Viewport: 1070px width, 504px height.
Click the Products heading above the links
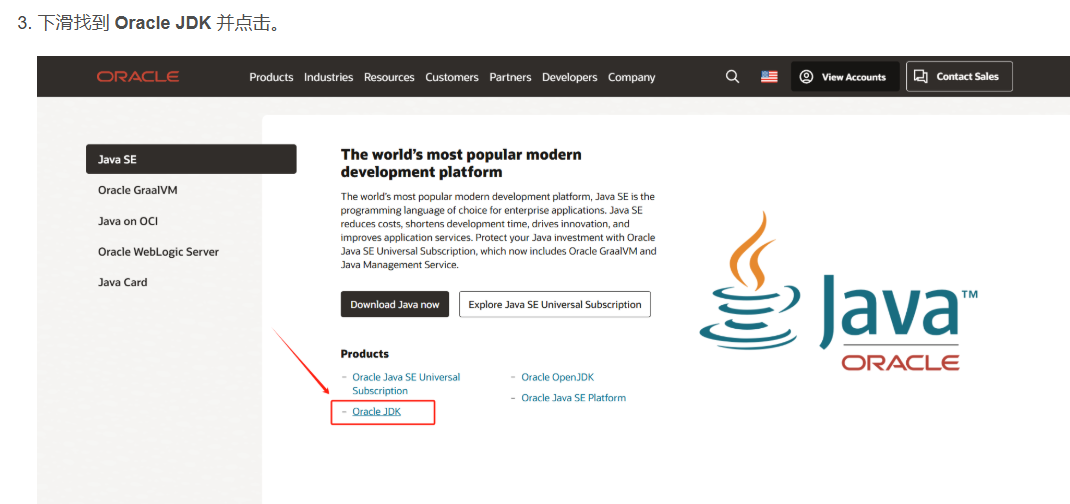click(x=364, y=354)
